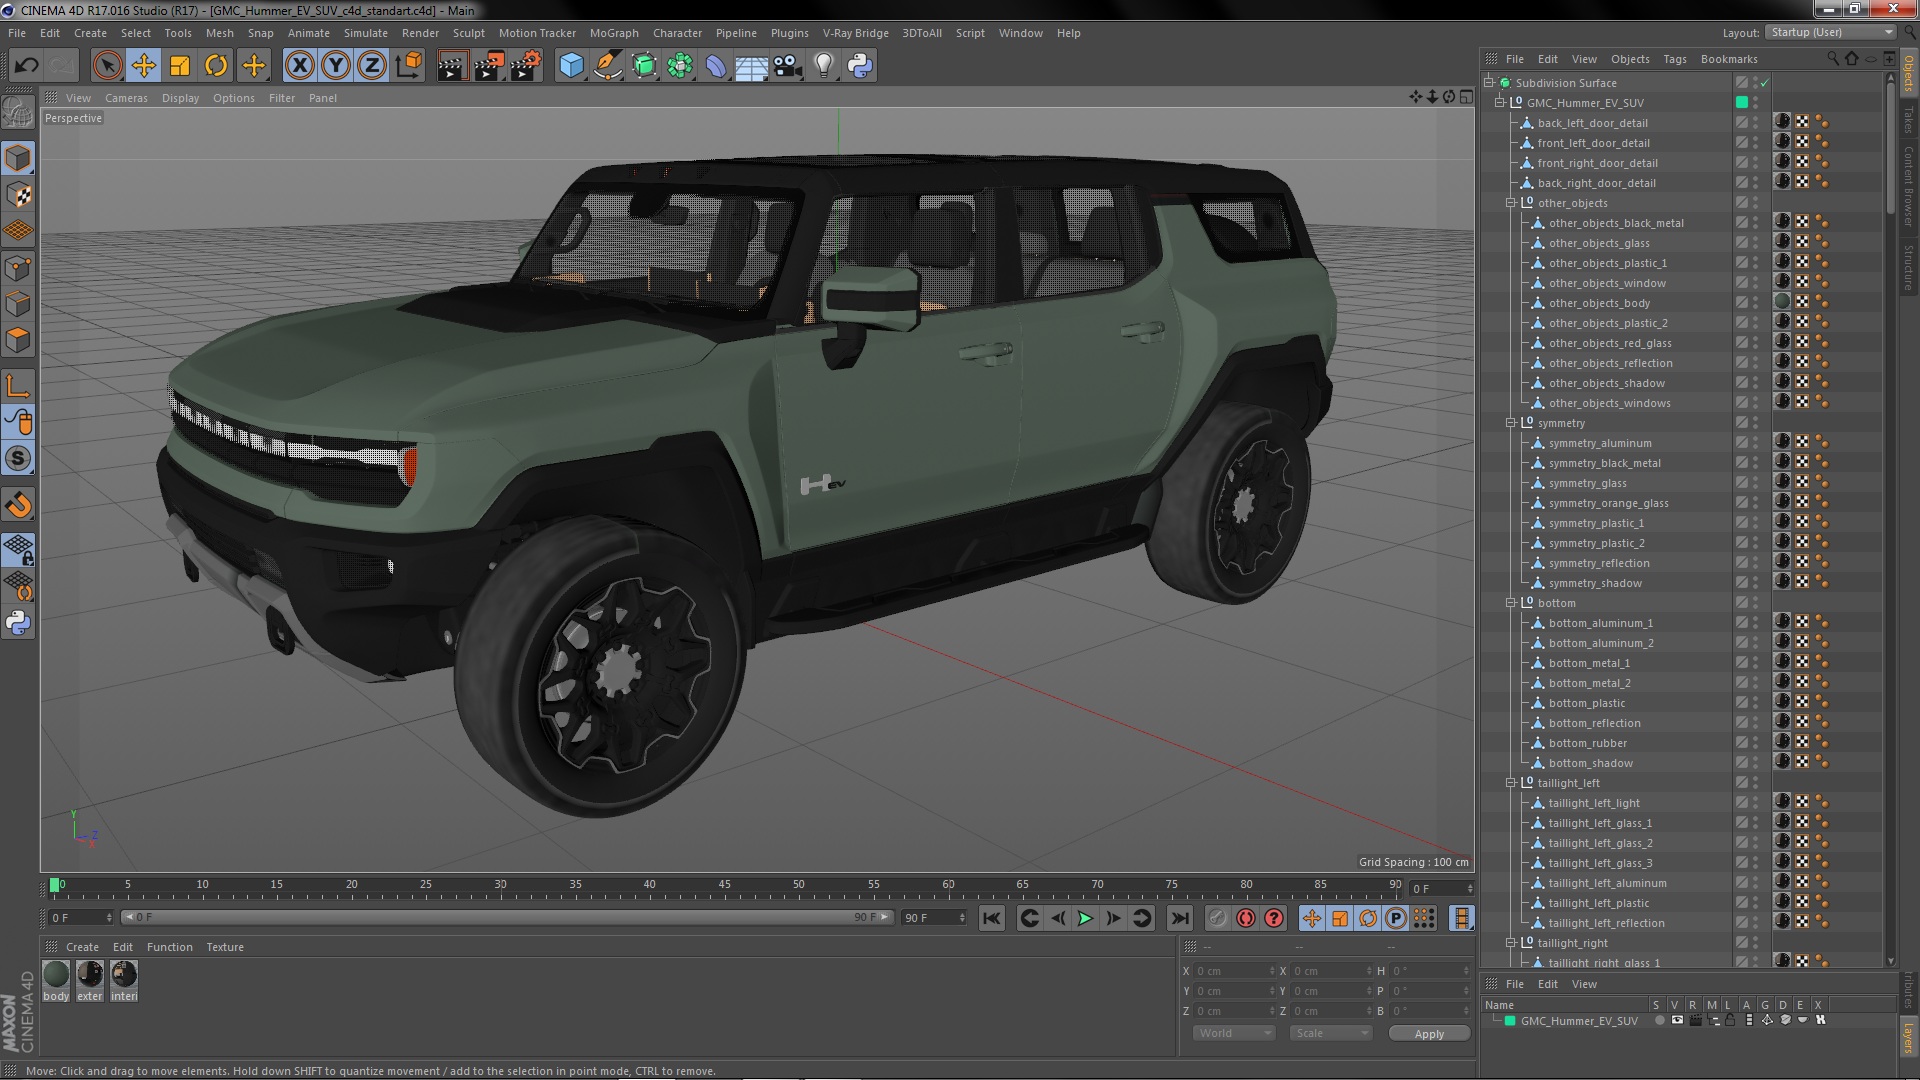The width and height of the screenshot is (1920, 1080).
Task: Toggle visibility dots for back_left_door_detail
Action: point(1755,123)
